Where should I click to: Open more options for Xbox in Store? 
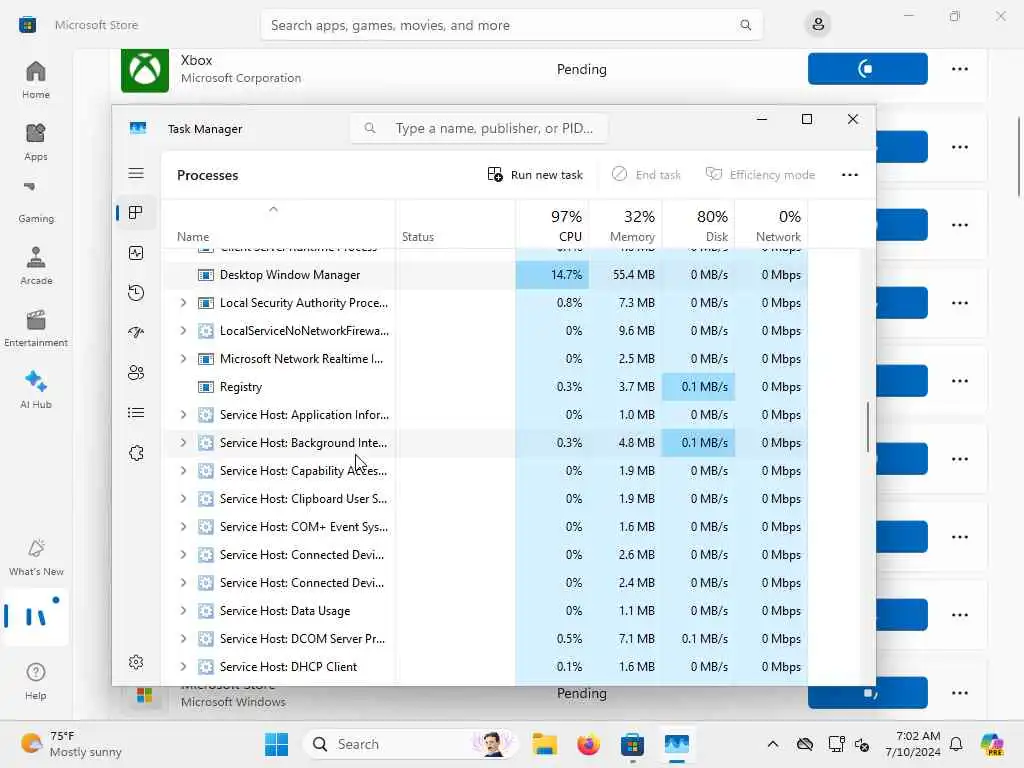coord(959,69)
